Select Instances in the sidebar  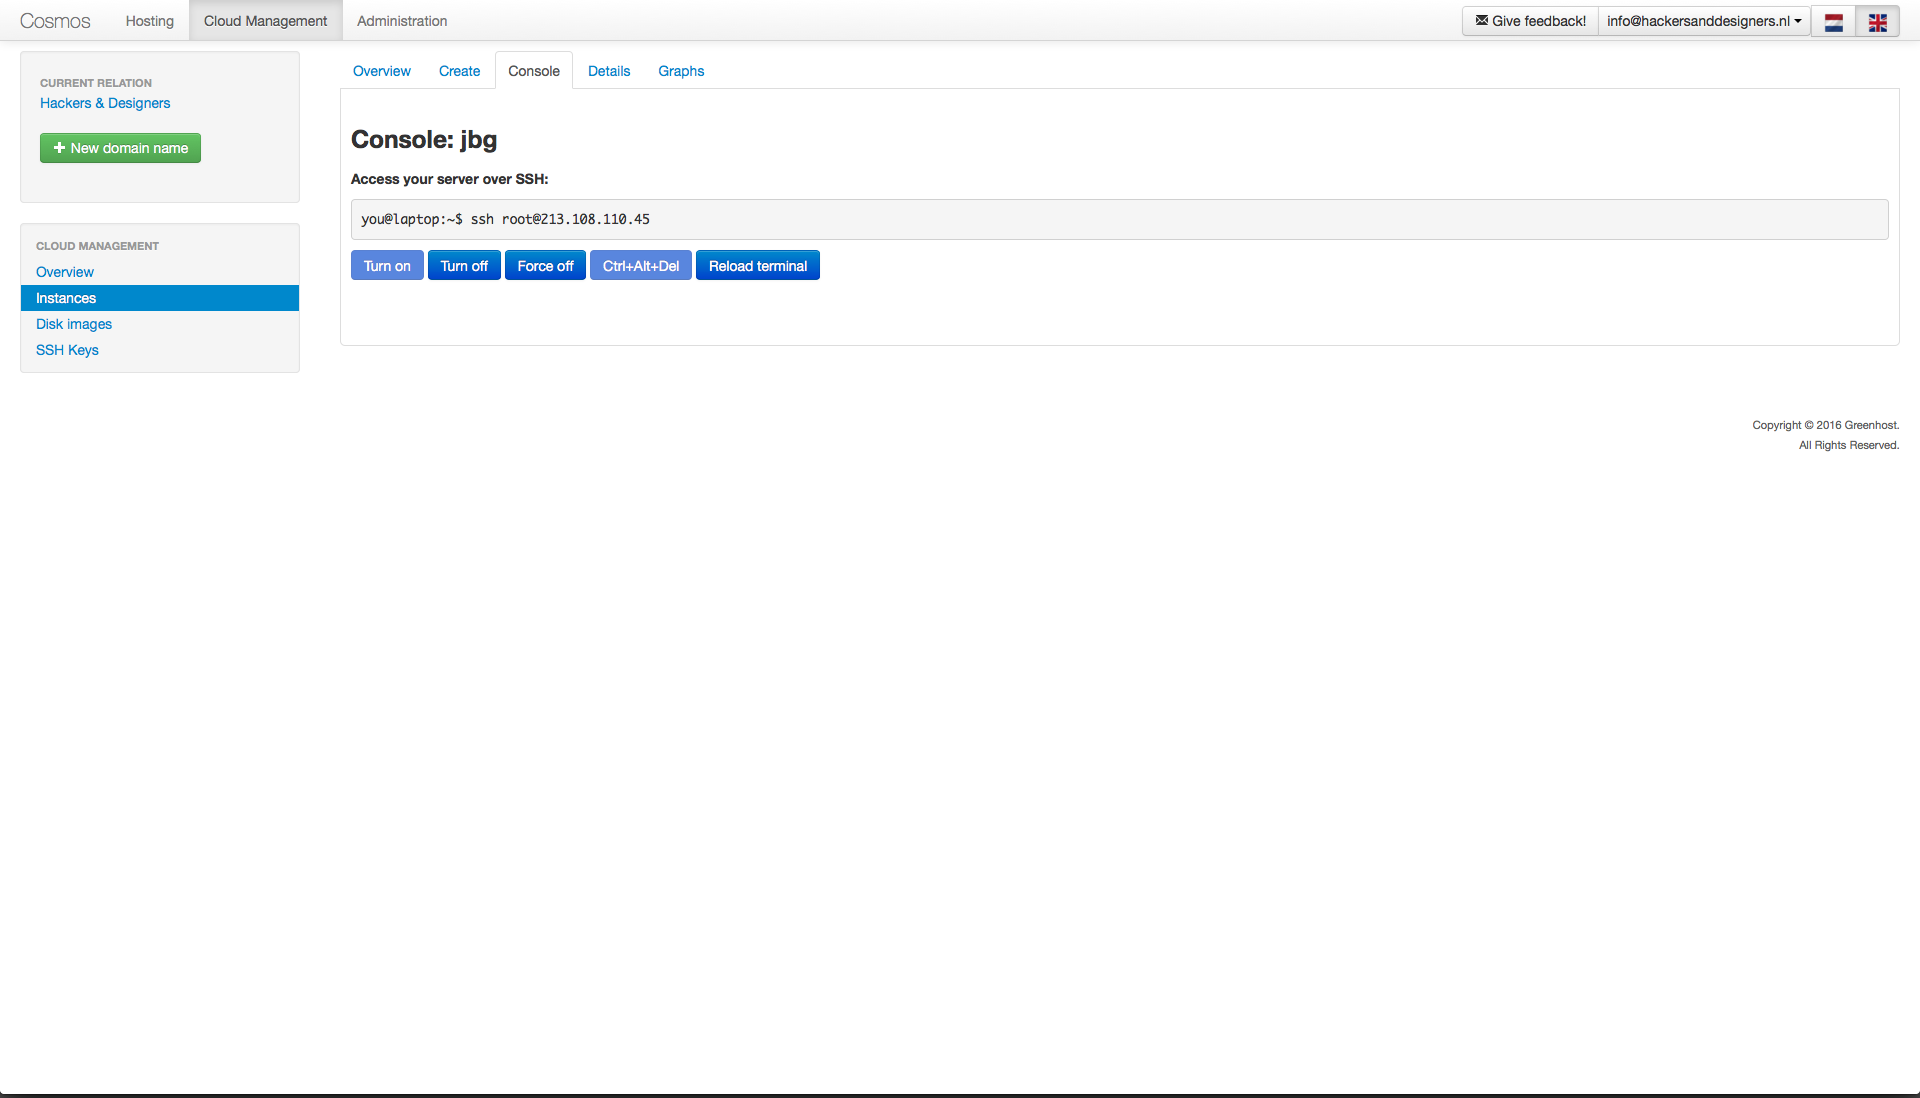tap(160, 298)
